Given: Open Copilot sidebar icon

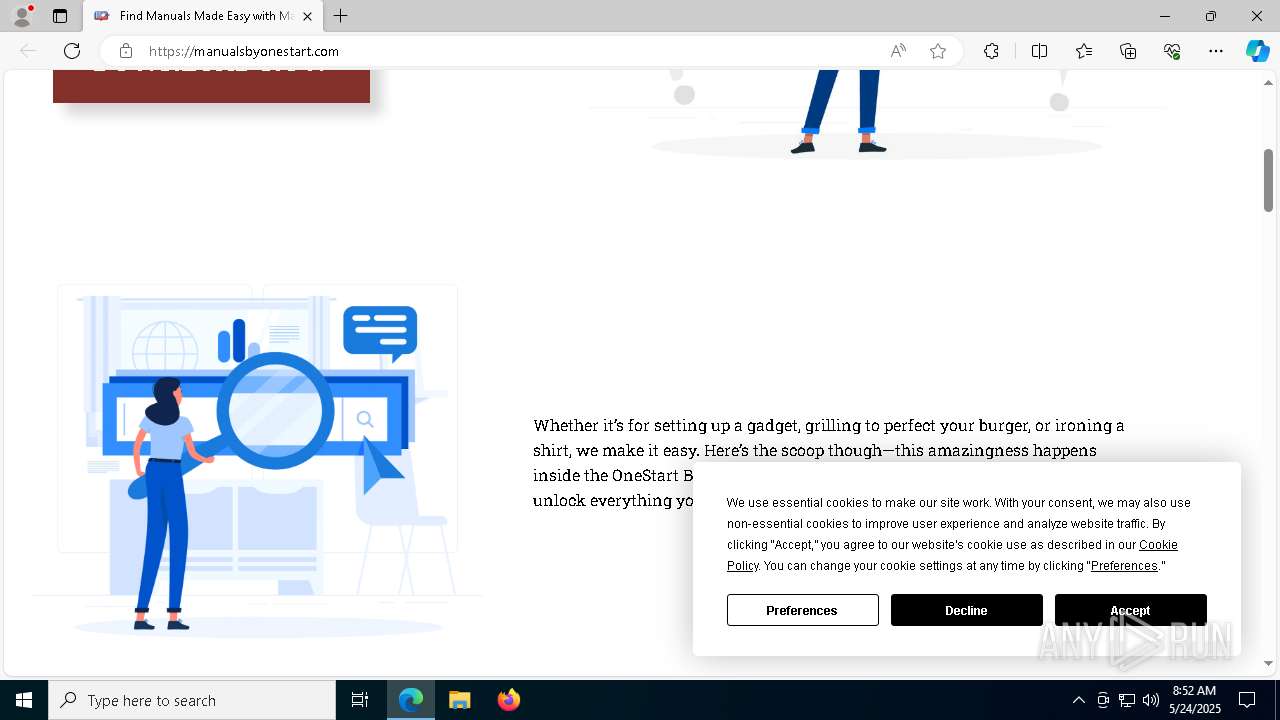Looking at the screenshot, I should coord(1257,51).
